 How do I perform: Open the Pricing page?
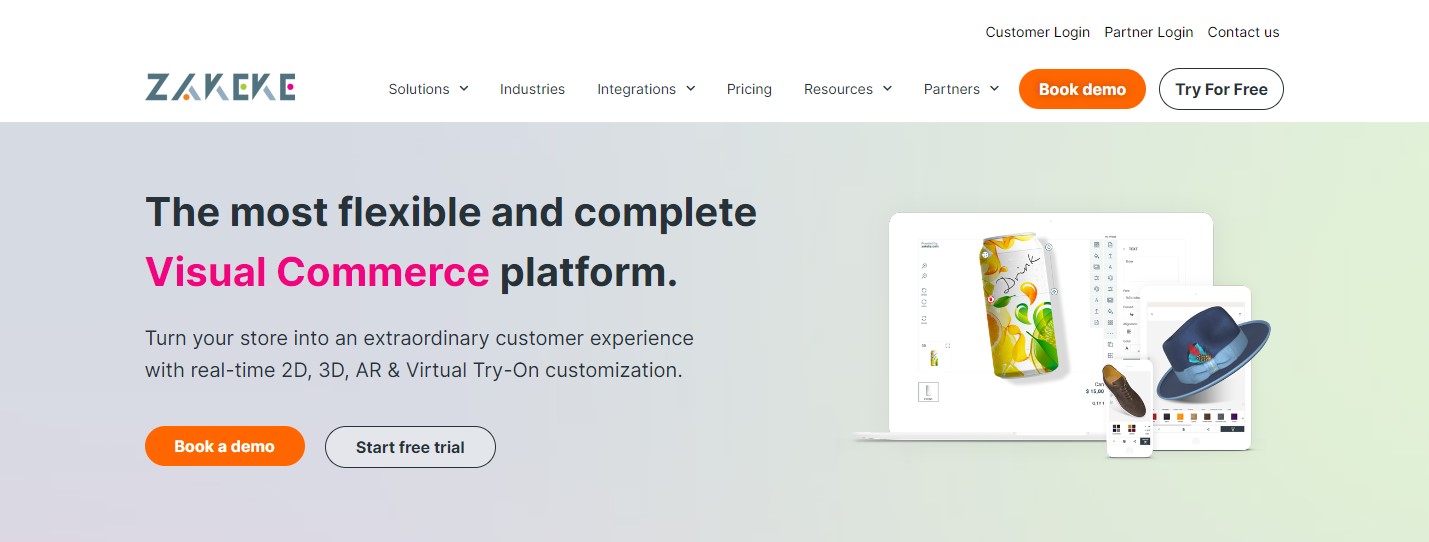(x=749, y=89)
